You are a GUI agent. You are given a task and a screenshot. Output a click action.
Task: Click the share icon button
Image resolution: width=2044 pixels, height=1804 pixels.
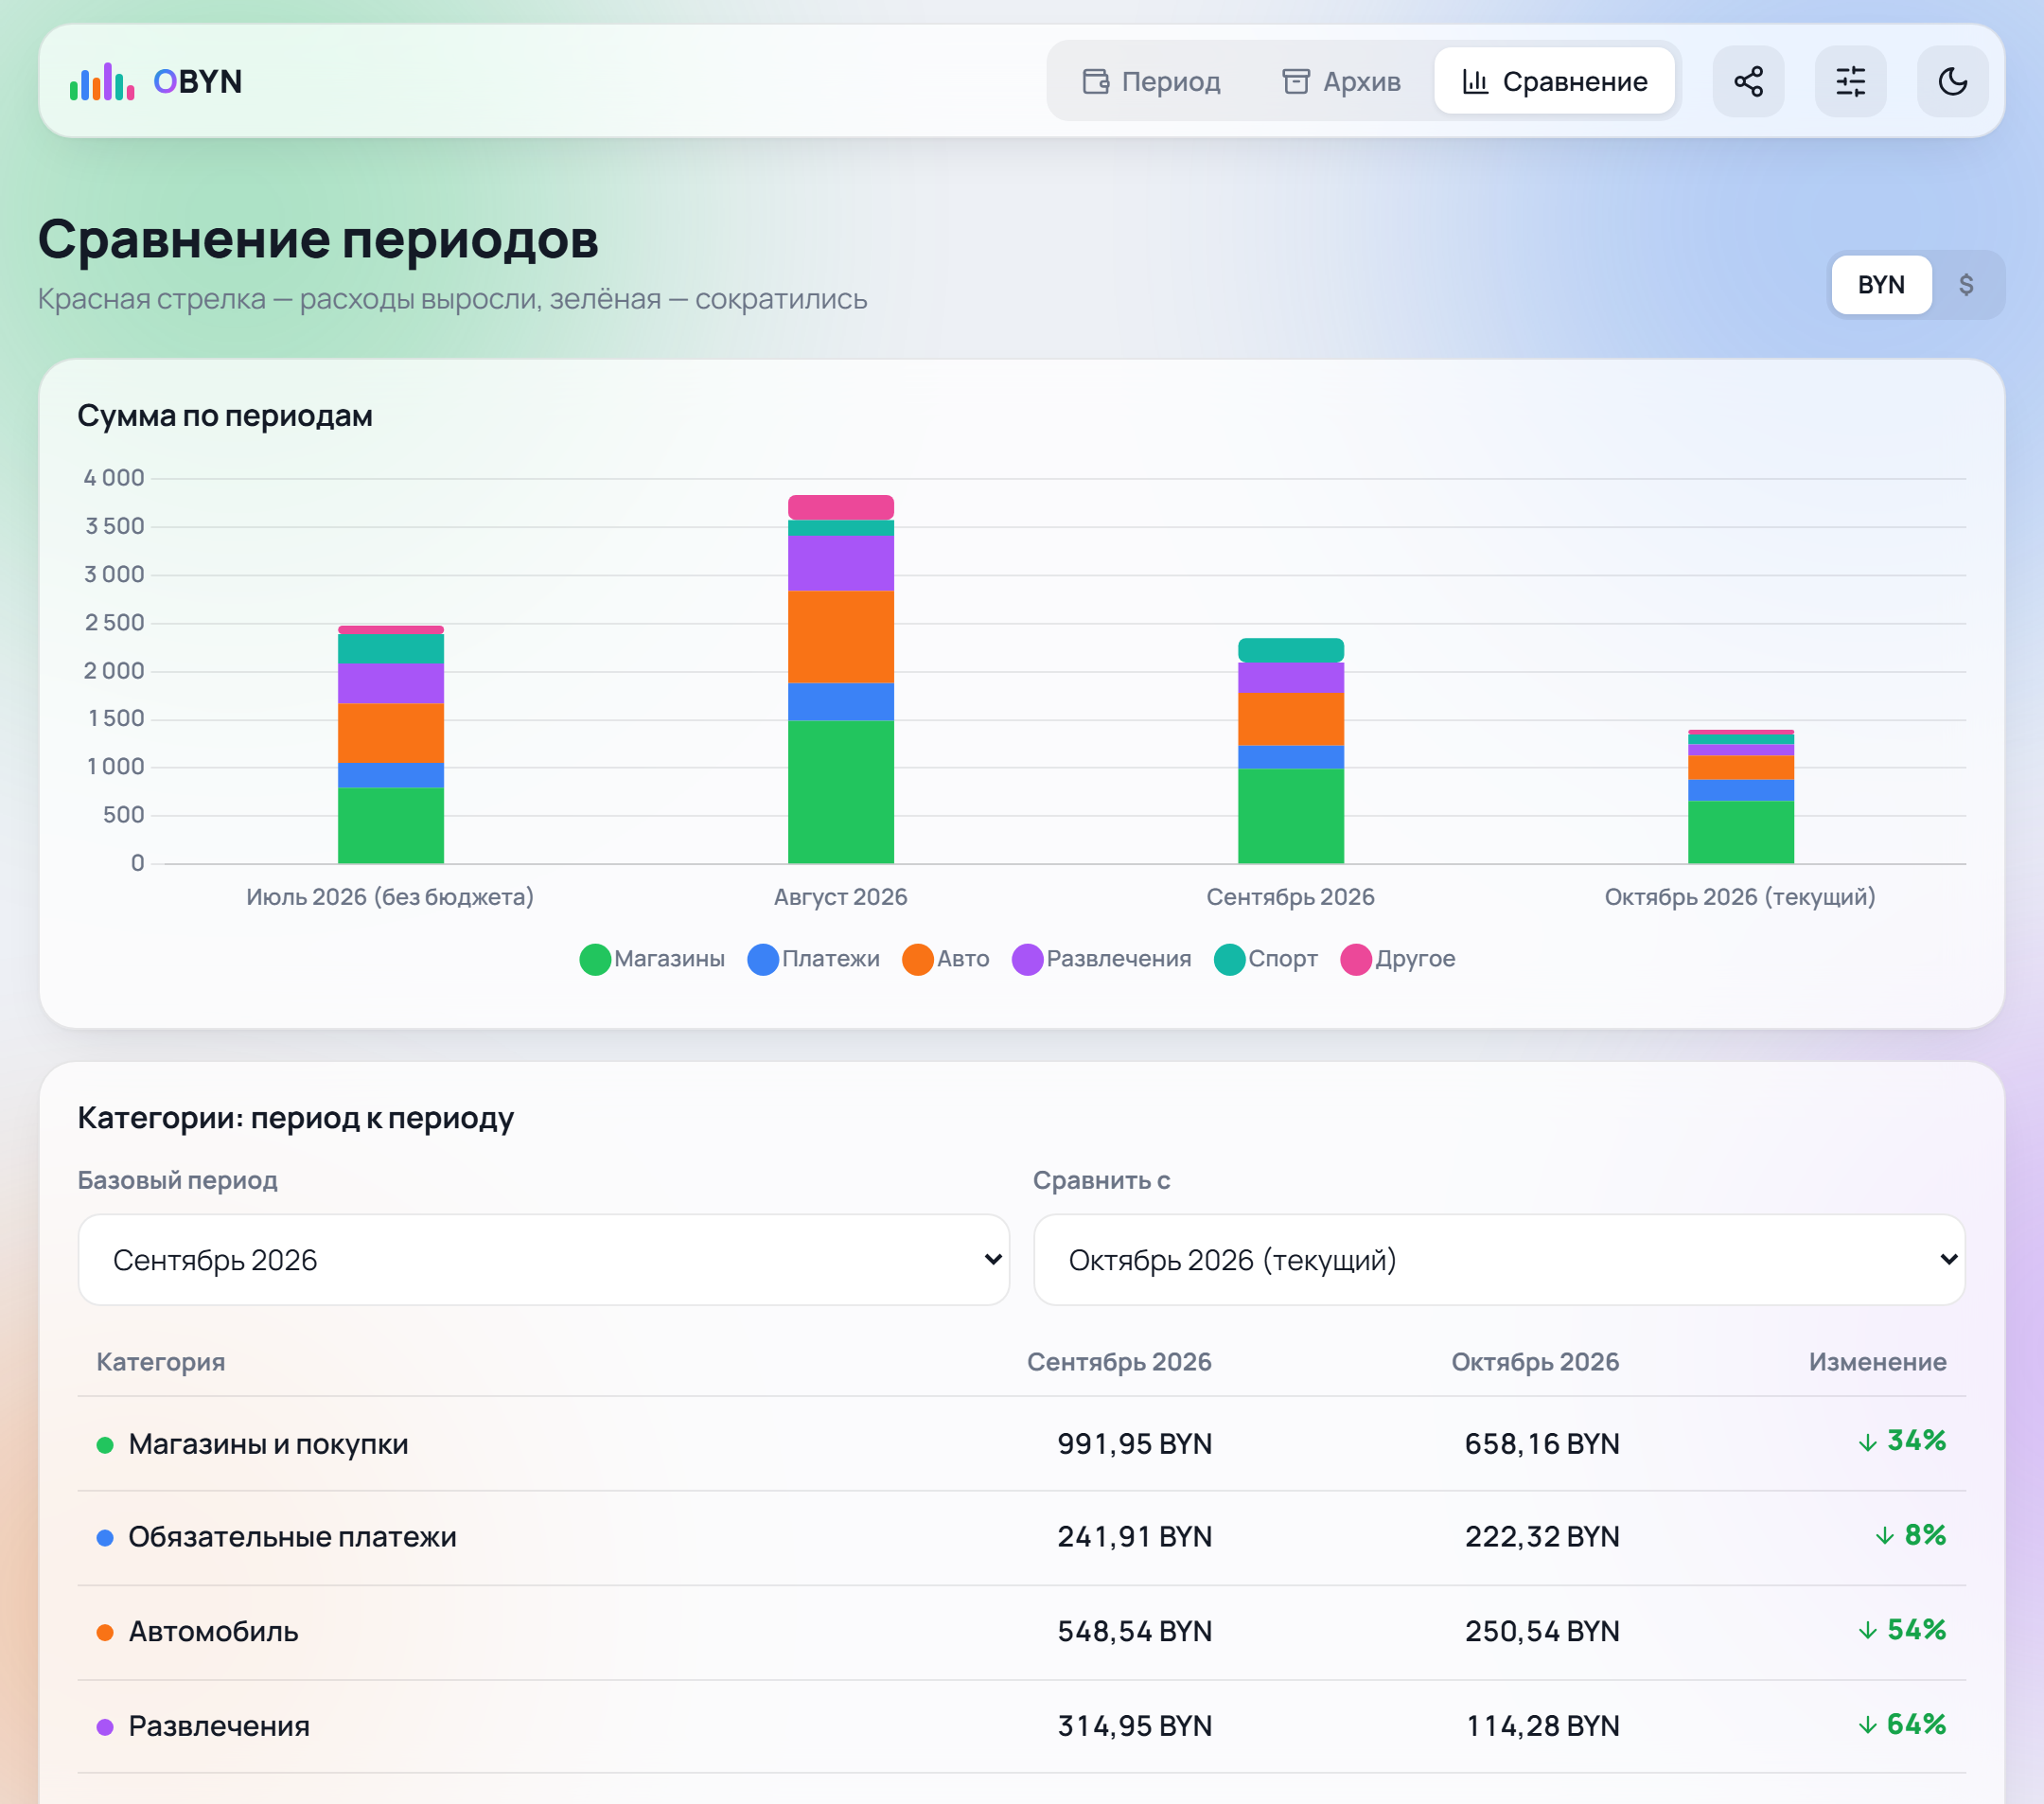(x=1748, y=81)
